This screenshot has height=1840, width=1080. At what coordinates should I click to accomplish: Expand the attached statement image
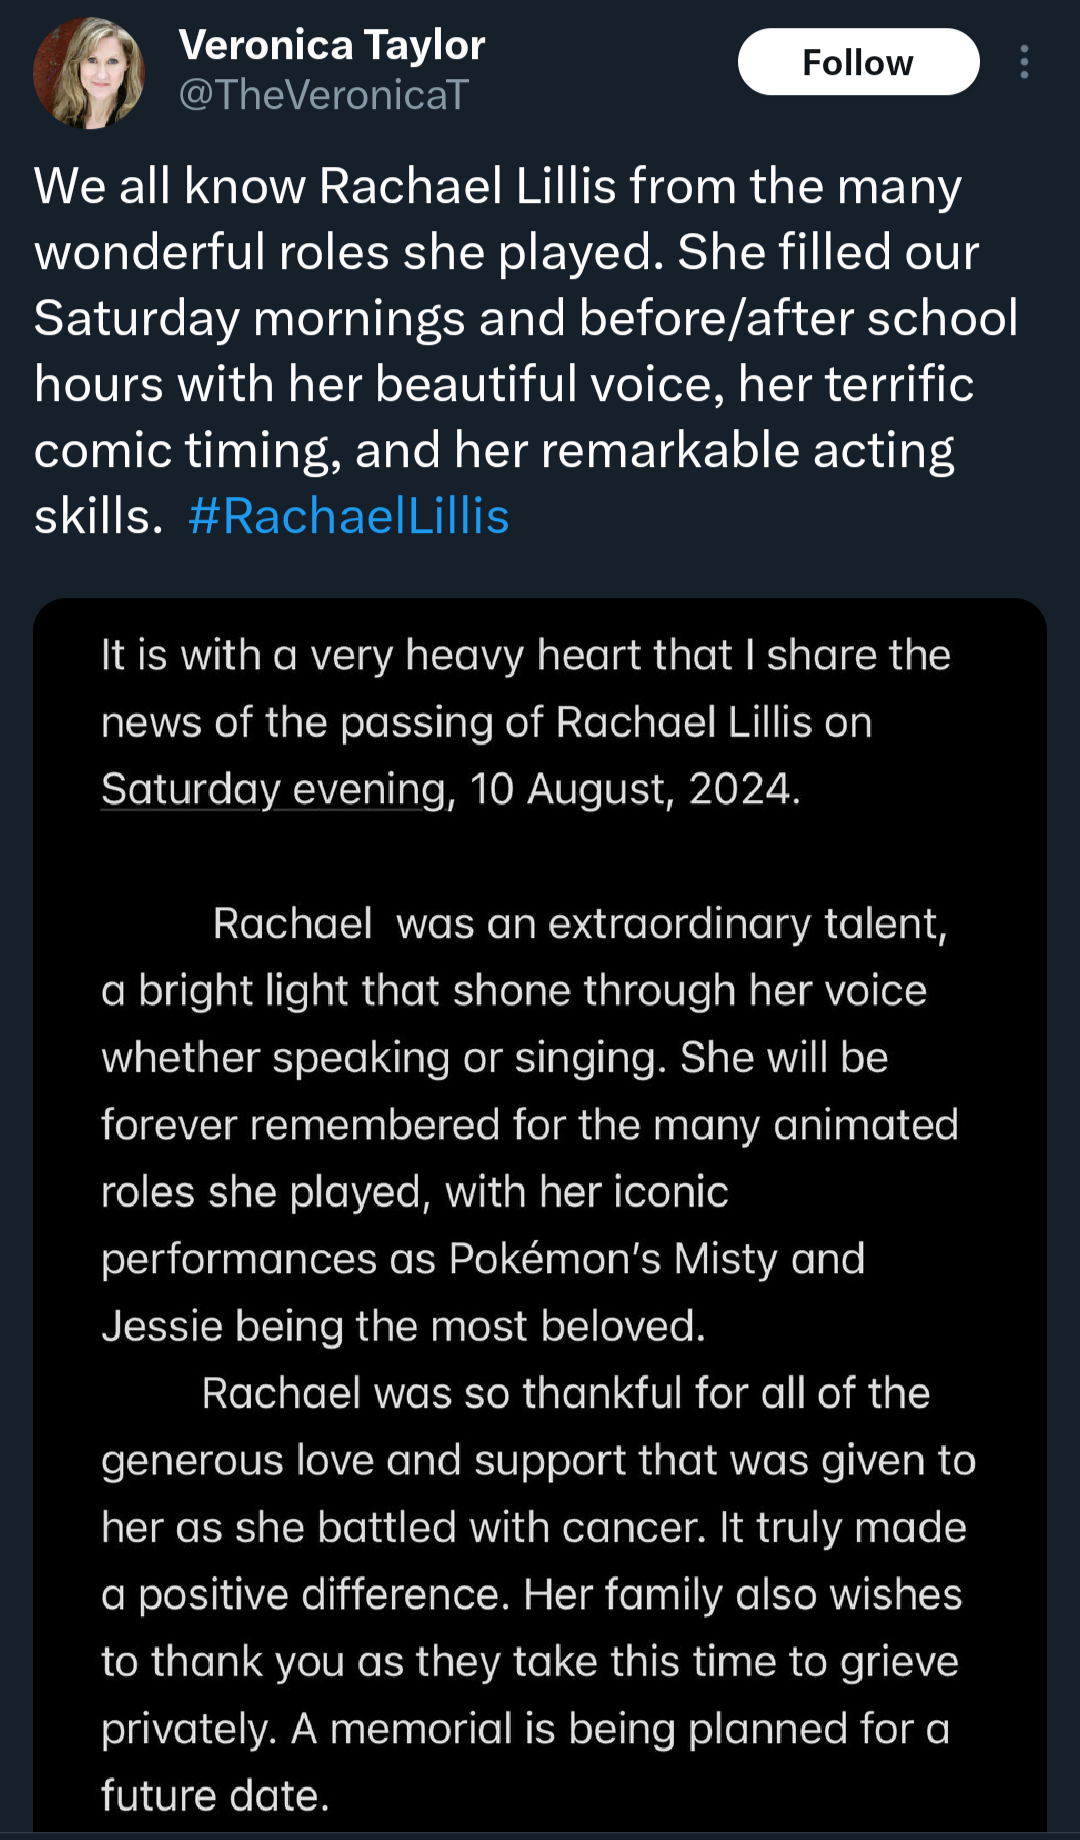540,1215
